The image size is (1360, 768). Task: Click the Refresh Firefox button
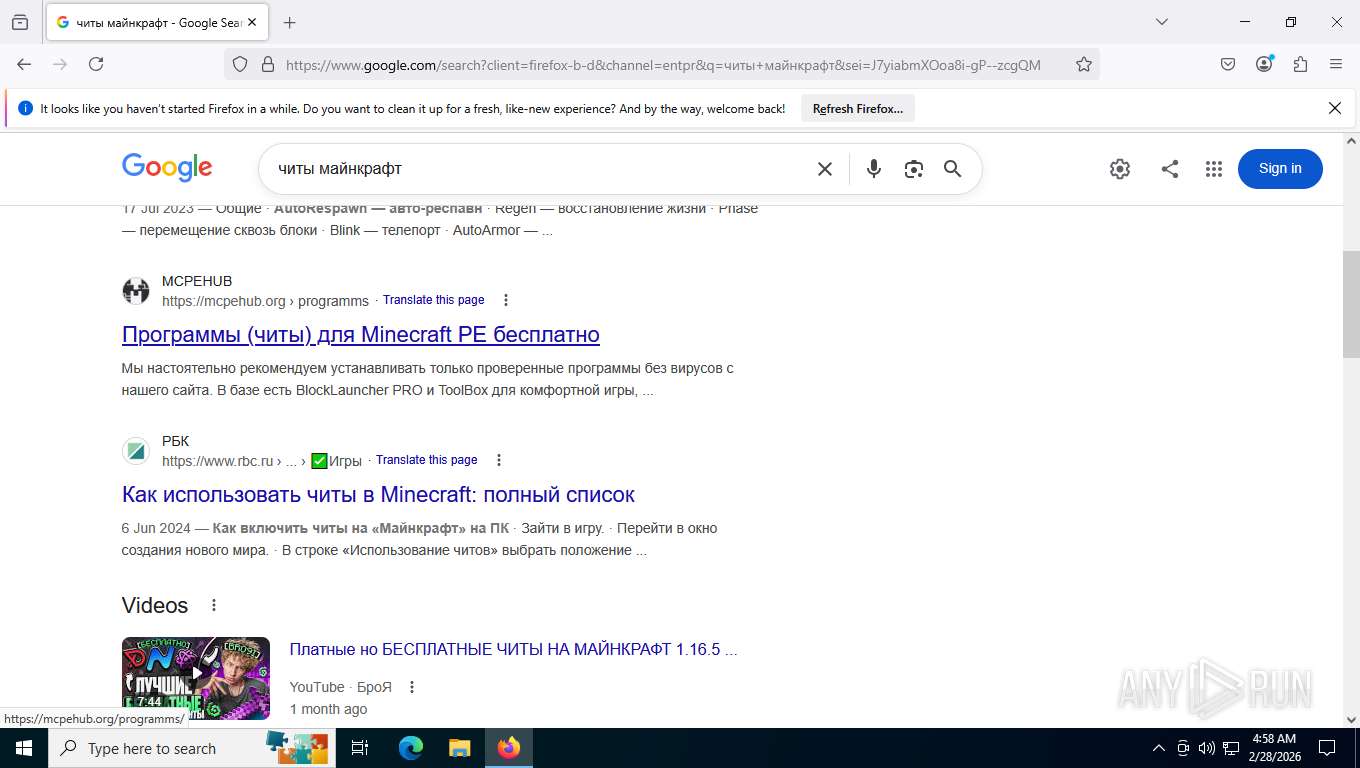tap(857, 108)
